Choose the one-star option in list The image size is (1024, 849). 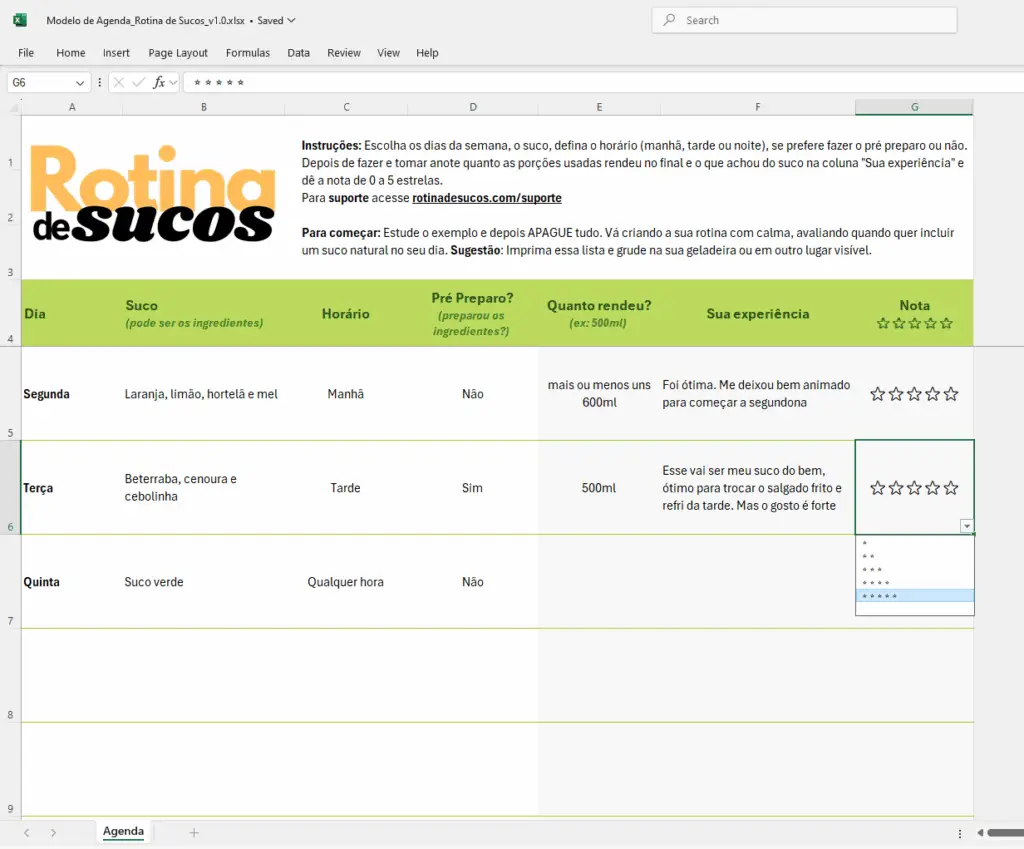[914, 543]
